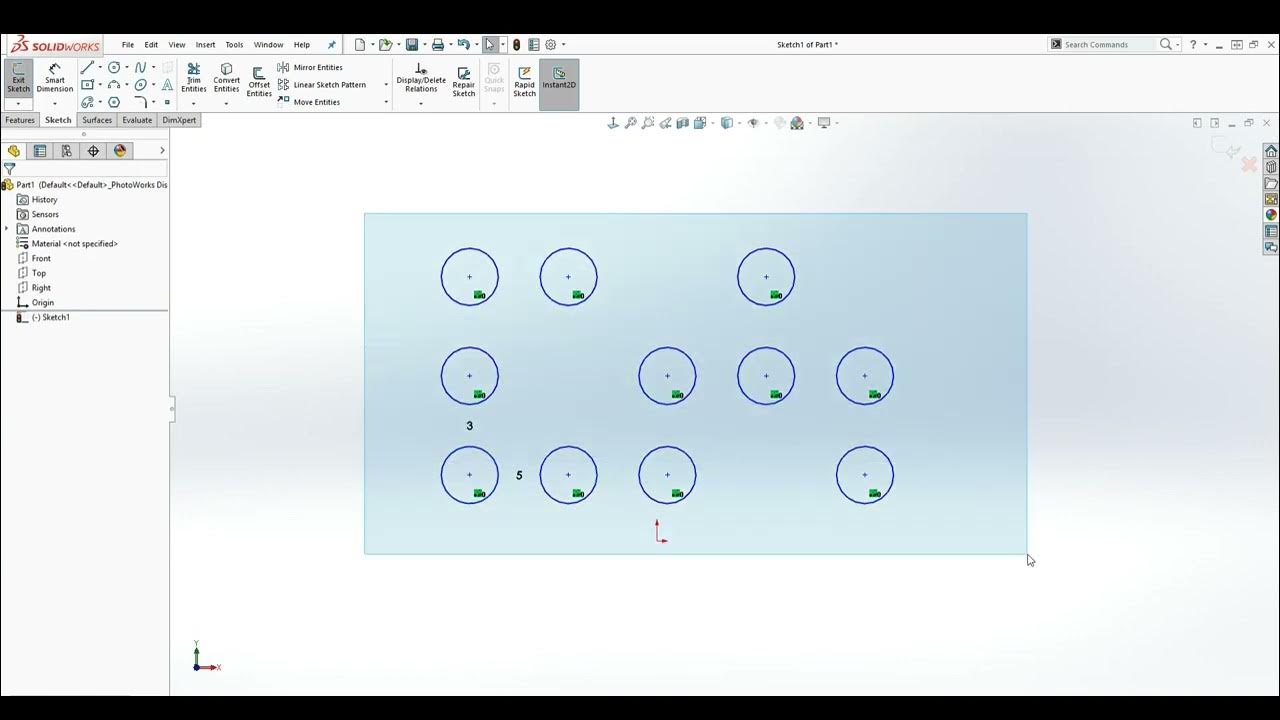This screenshot has width=1280, height=720.
Task: Pin the menu bar with pushpin
Action: point(332,45)
